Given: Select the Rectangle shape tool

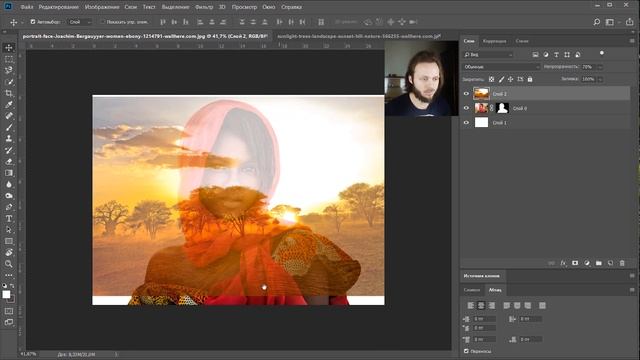Looking at the screenshot, I should click(x=9, y=241).
